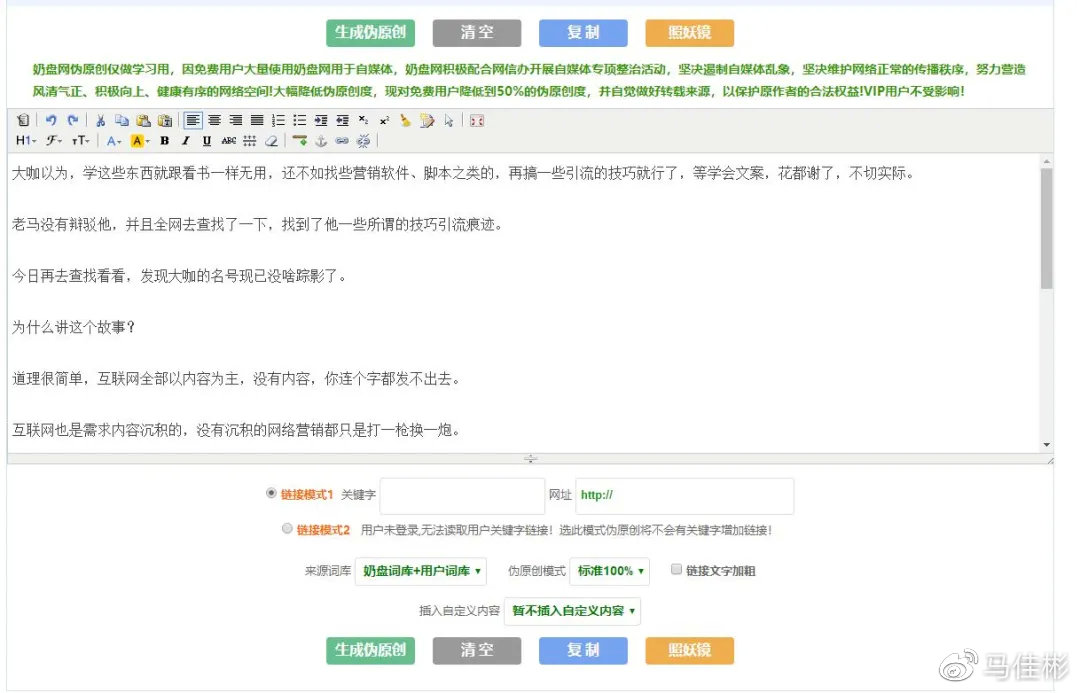Apply center text alignment
Viewport: 1080px width, 693px height.
pos(214,121)
